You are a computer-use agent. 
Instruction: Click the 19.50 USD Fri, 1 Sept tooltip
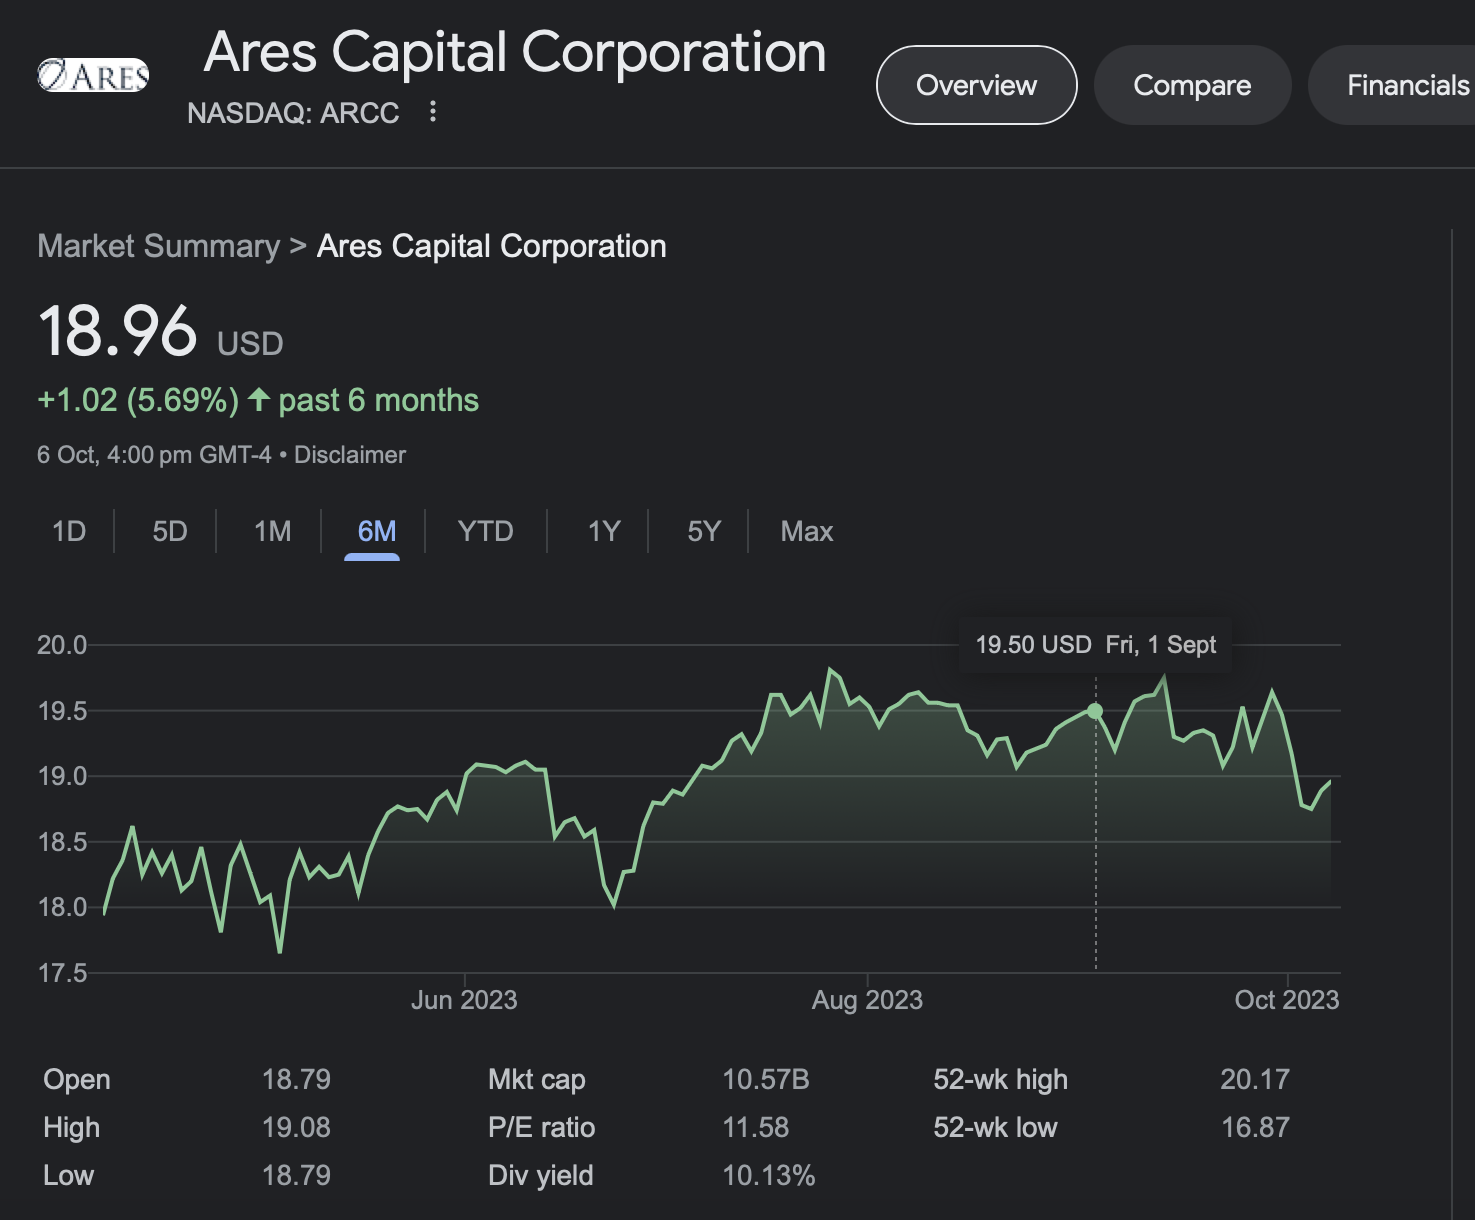pyautogui.click(x=1095, y=645)
